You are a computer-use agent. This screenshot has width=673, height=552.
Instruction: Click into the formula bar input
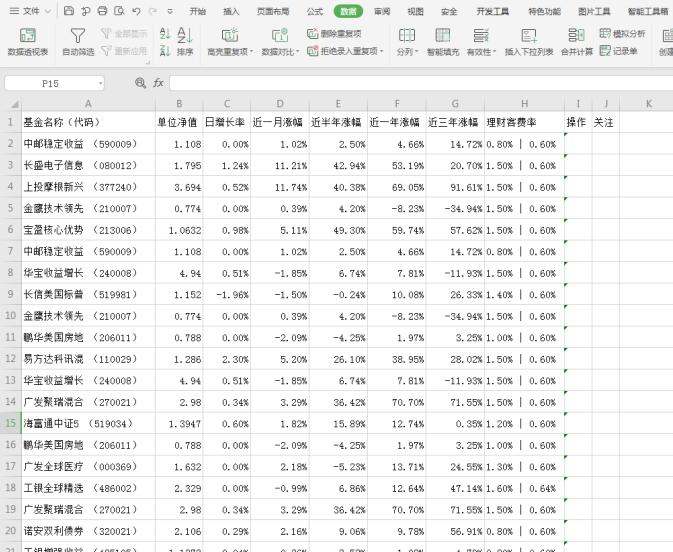(x=421, y=83)
